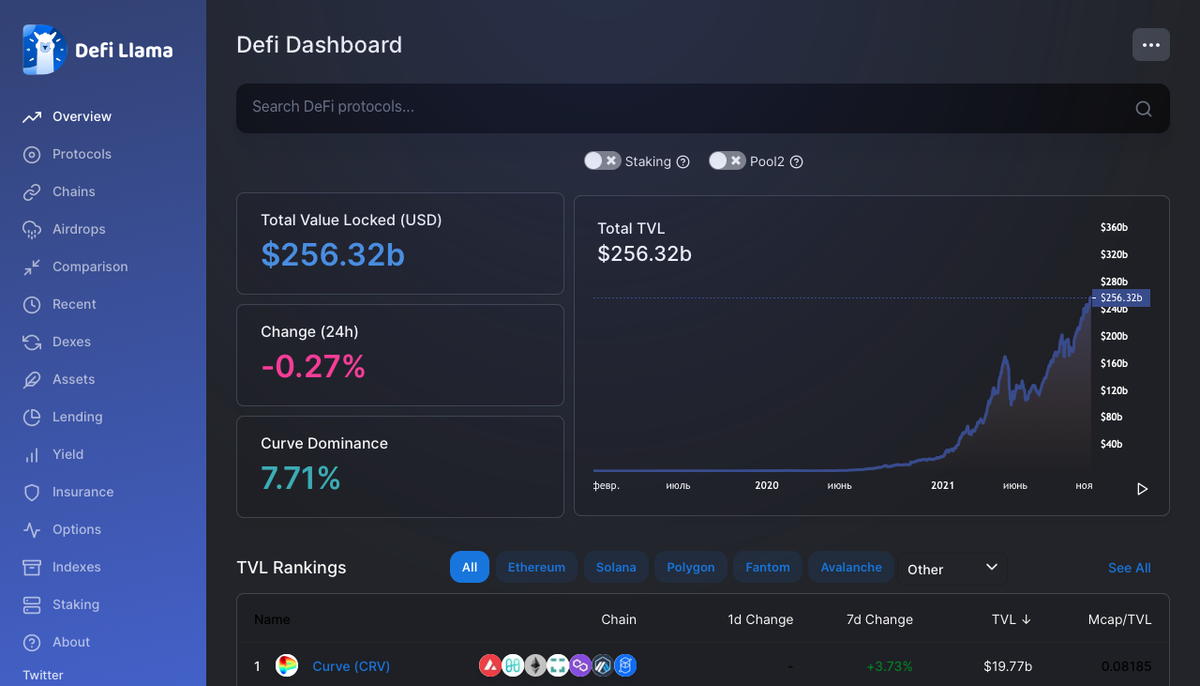Click the Assets feather icon
Screen dimensions: 1200x686
tap(32, 379)
